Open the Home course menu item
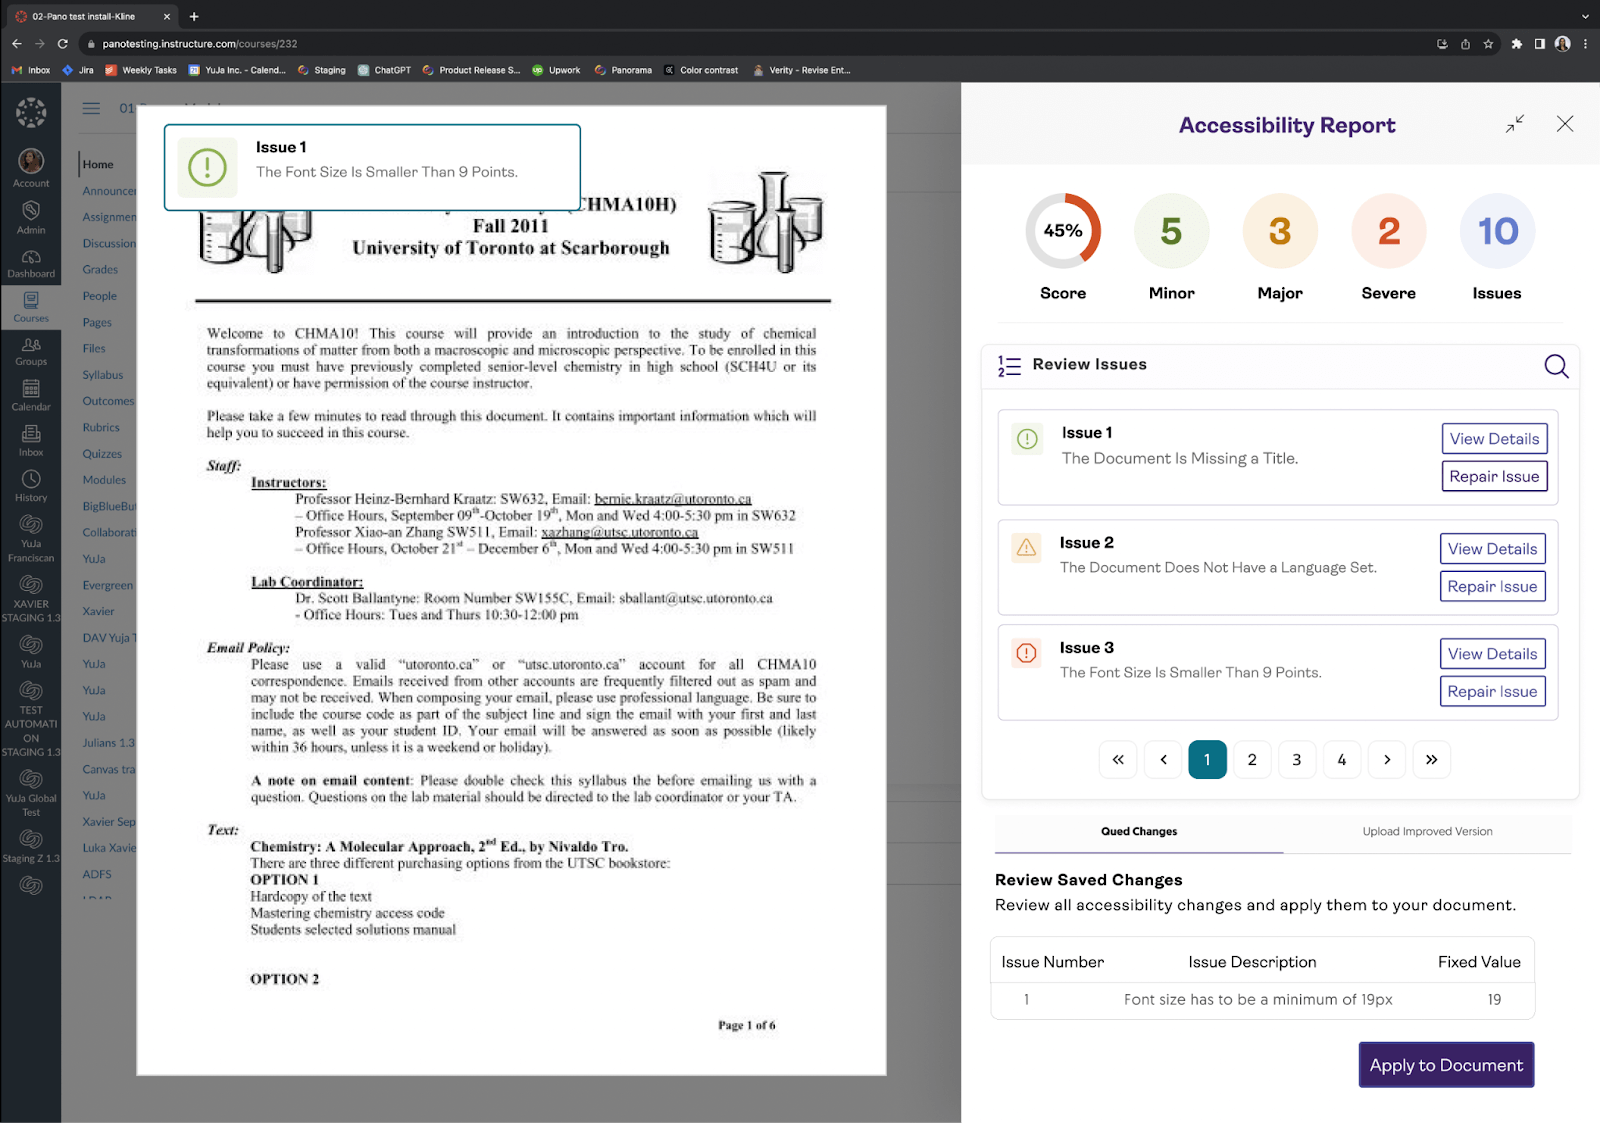Image resolution: width=1600 pixels, height=1123 pixels. tap(98, 164)
